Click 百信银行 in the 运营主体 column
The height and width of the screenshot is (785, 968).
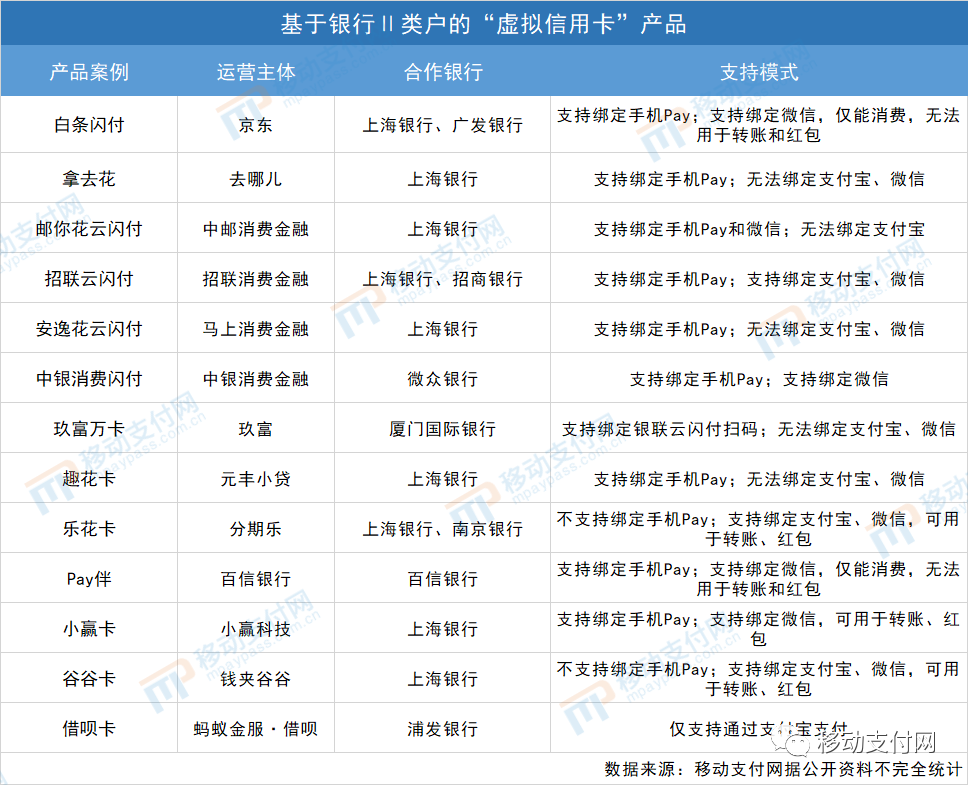point(256,579)
